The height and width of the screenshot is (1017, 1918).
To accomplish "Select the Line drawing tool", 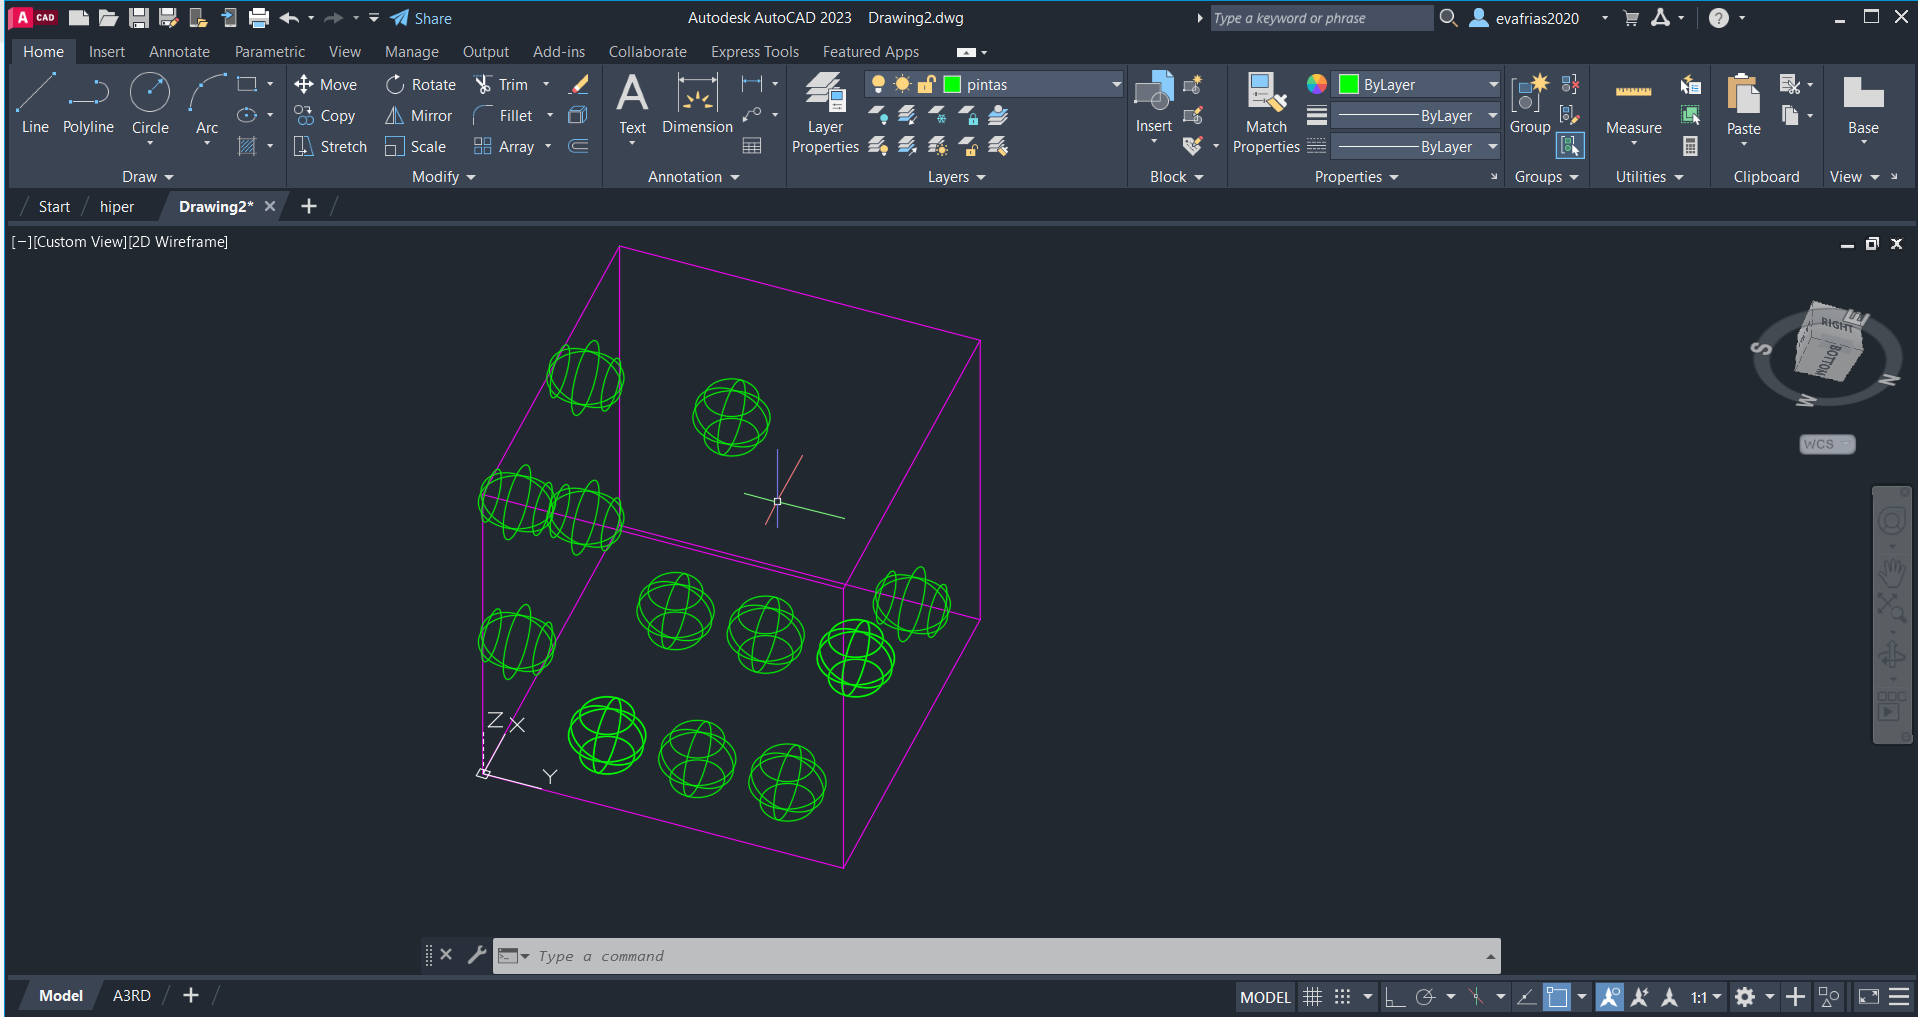I will pyautogui.click(x=35, y=102).
